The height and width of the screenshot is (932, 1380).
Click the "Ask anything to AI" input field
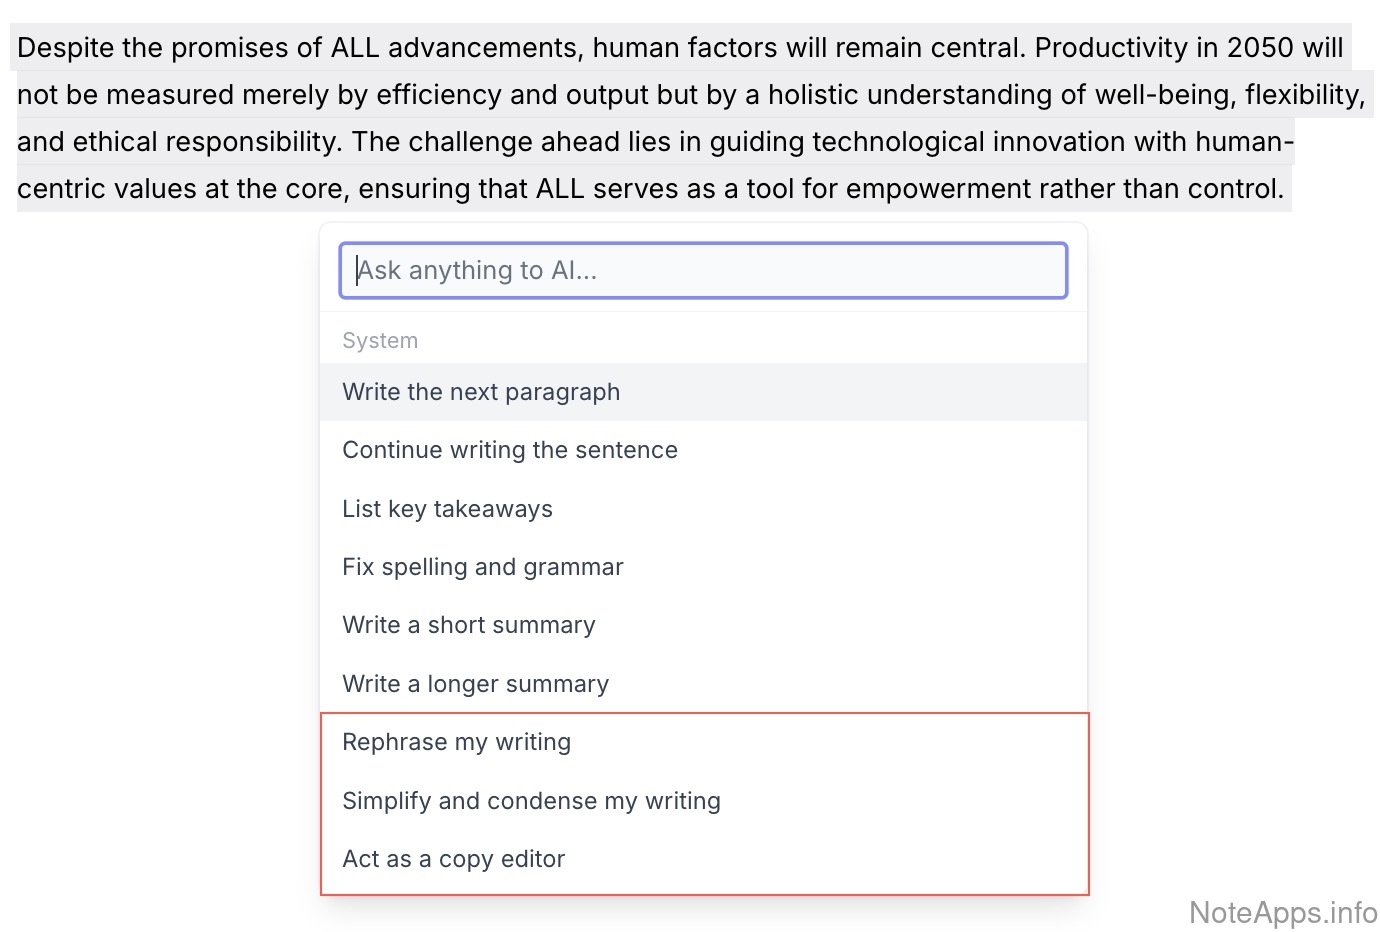tap(703, 270)
